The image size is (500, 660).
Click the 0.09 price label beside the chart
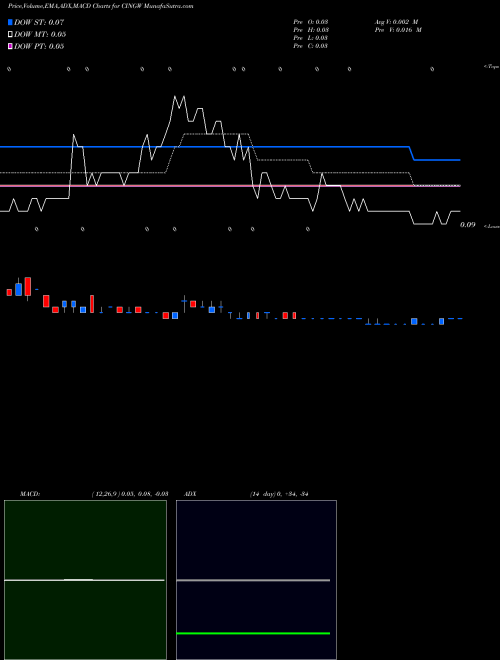(x=467, y=225)
